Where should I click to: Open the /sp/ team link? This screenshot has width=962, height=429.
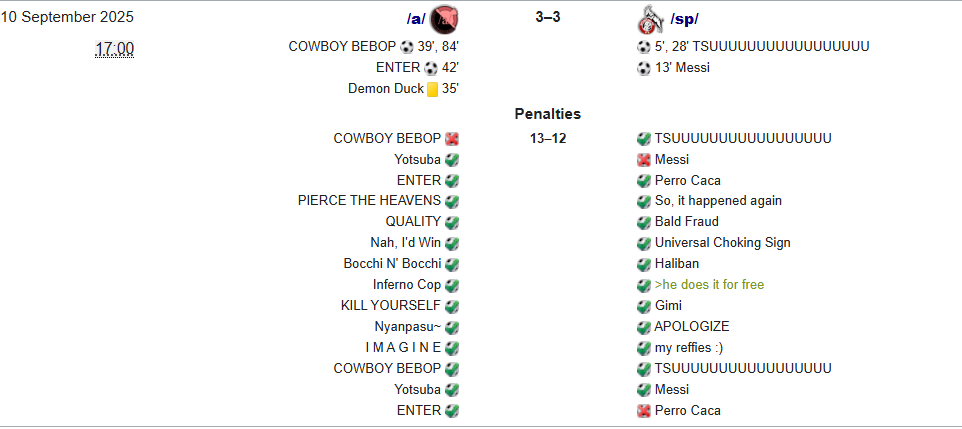pyautogui.click(x=685, y=20)
